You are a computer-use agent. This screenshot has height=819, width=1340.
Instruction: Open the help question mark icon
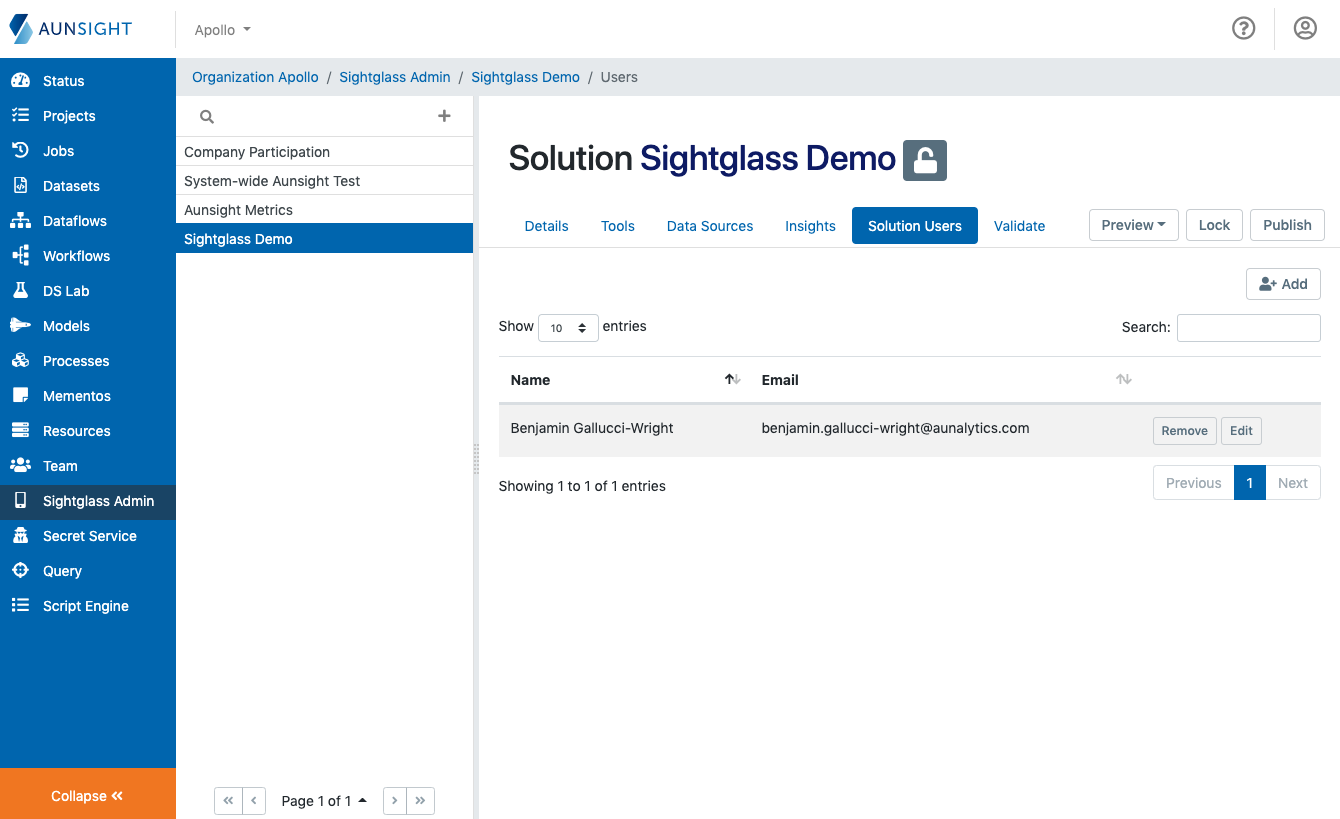[1243, 28]
